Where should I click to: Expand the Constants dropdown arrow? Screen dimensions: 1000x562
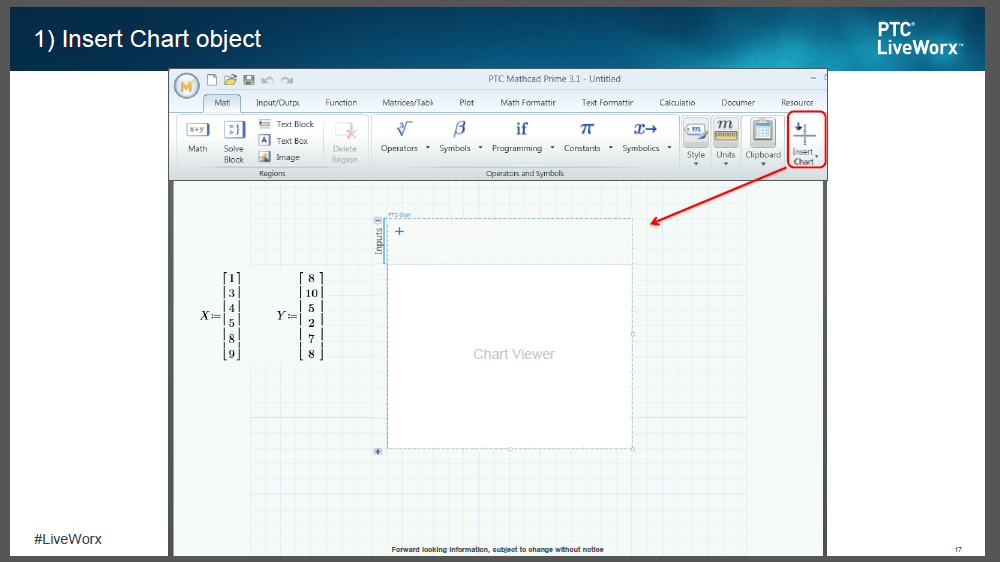point(610,148)
